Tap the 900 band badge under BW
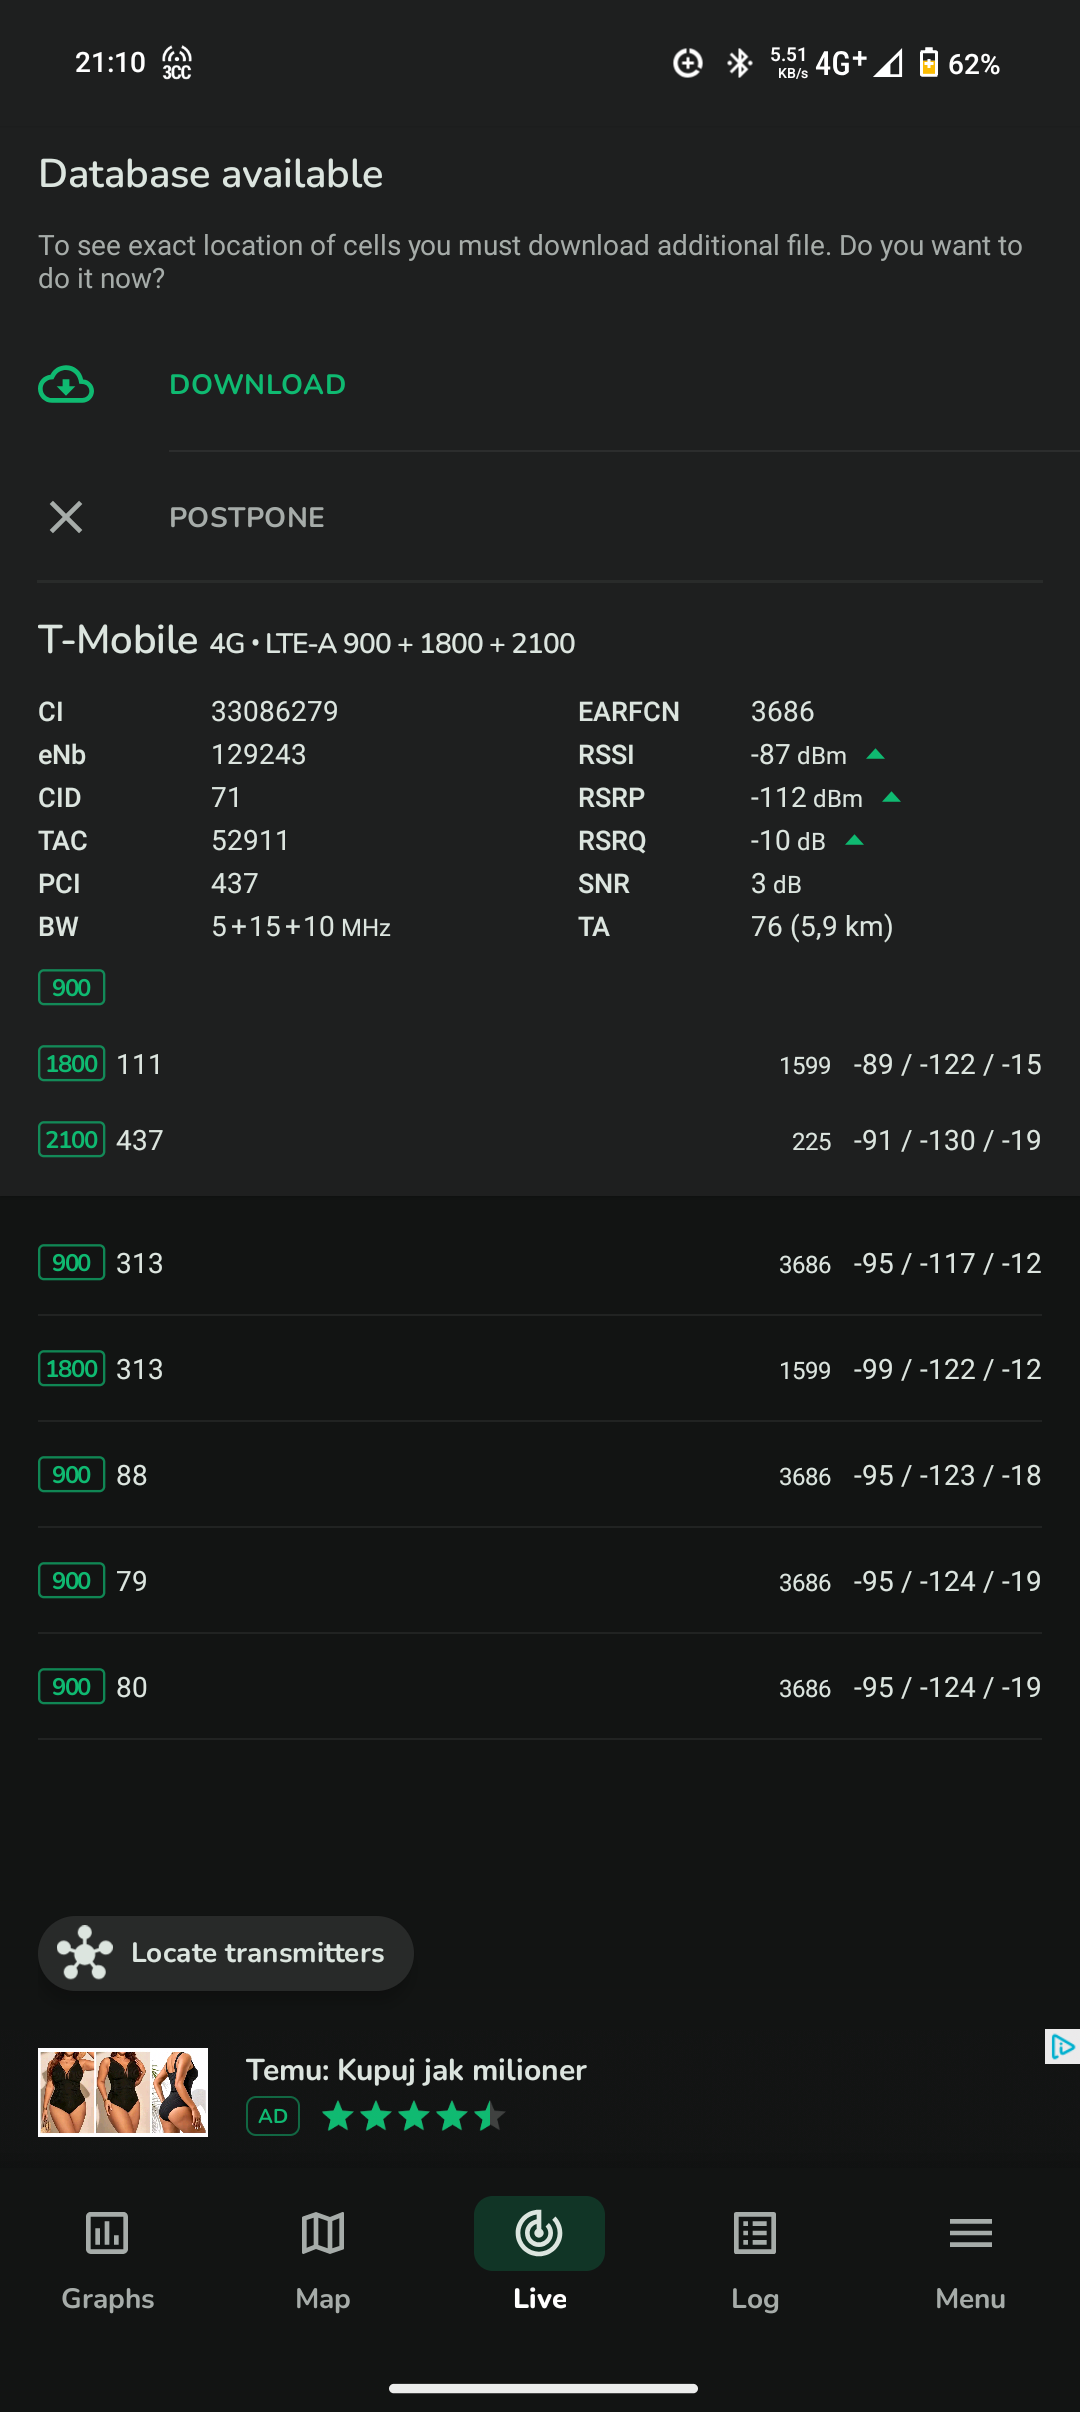Viewport: 1080px width, 2412px height. 71,988
